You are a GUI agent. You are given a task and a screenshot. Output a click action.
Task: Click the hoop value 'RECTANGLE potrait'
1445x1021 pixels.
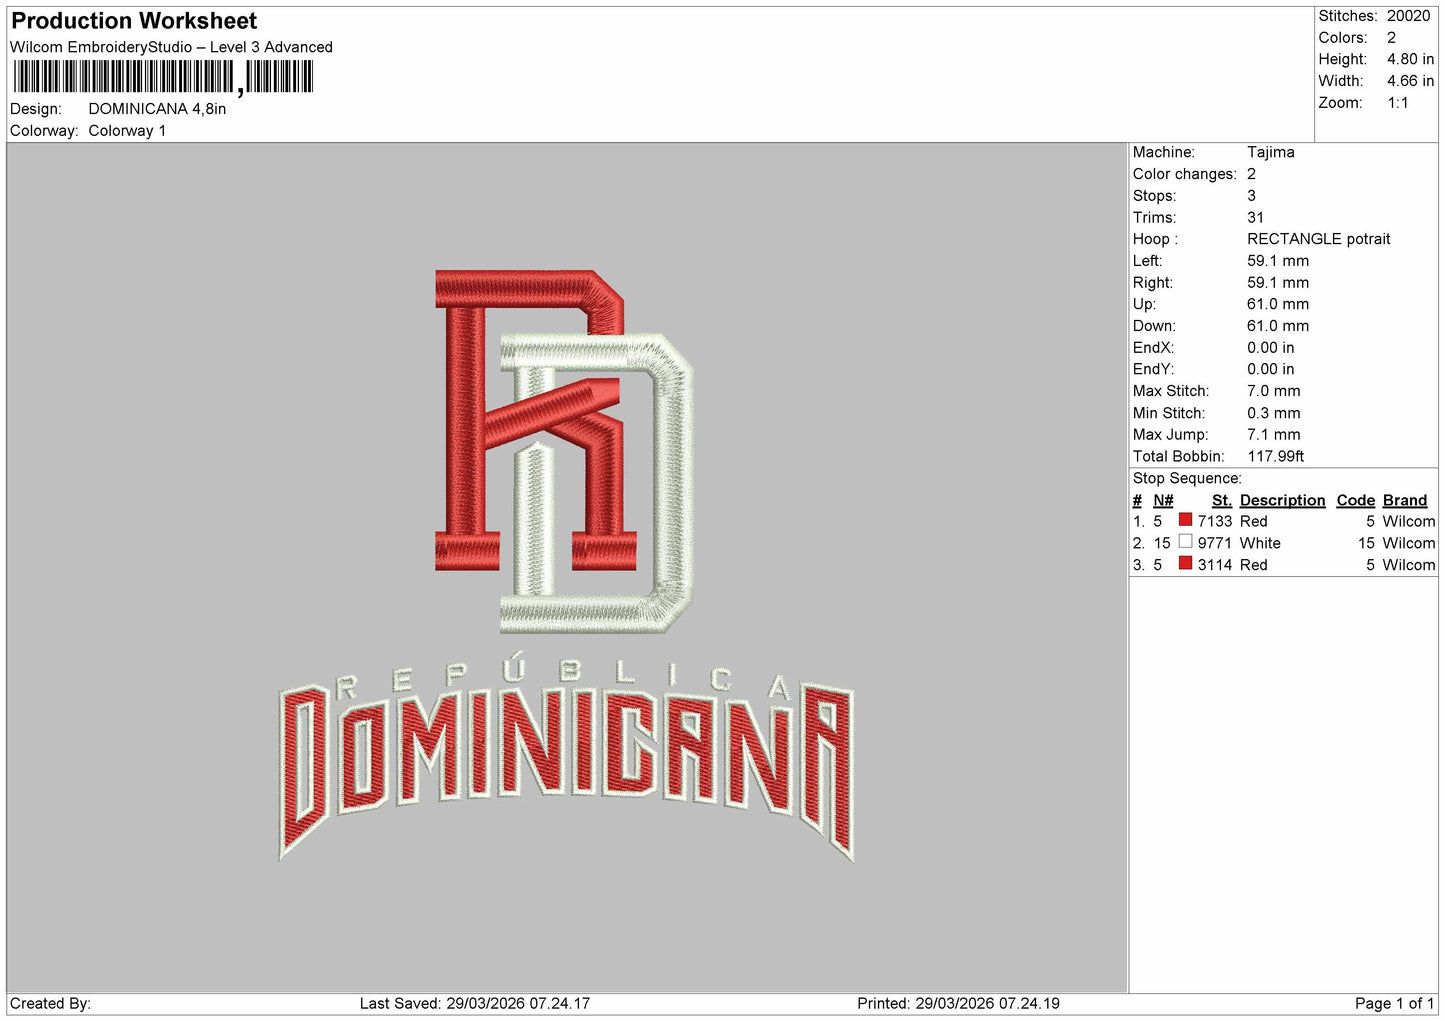click(1318, 239)
